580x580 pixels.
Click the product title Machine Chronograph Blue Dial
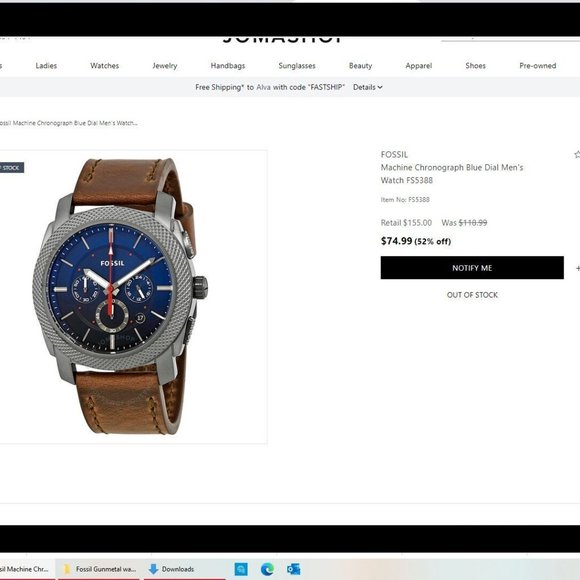coord(452,174)
